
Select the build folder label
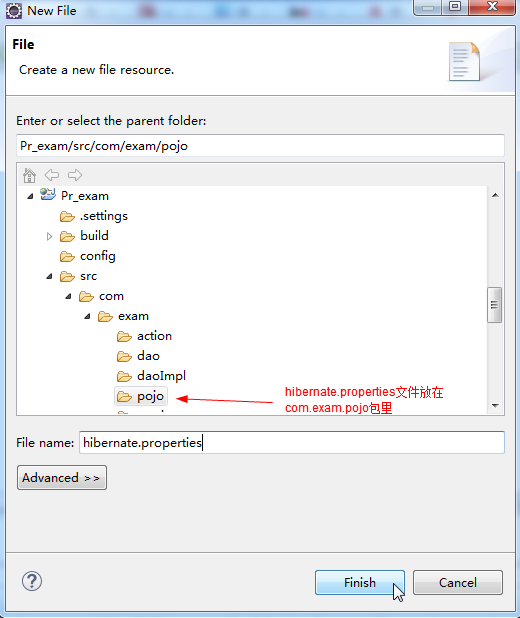[94, 236]
